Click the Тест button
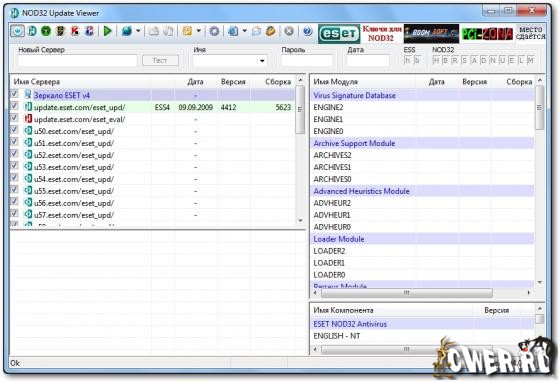This screenshot has width=560, height=382. [x=160, y=60]
